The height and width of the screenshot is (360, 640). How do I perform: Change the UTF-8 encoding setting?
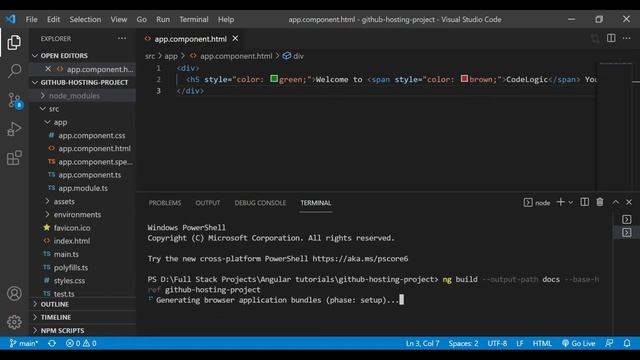(x=497, y=343)
